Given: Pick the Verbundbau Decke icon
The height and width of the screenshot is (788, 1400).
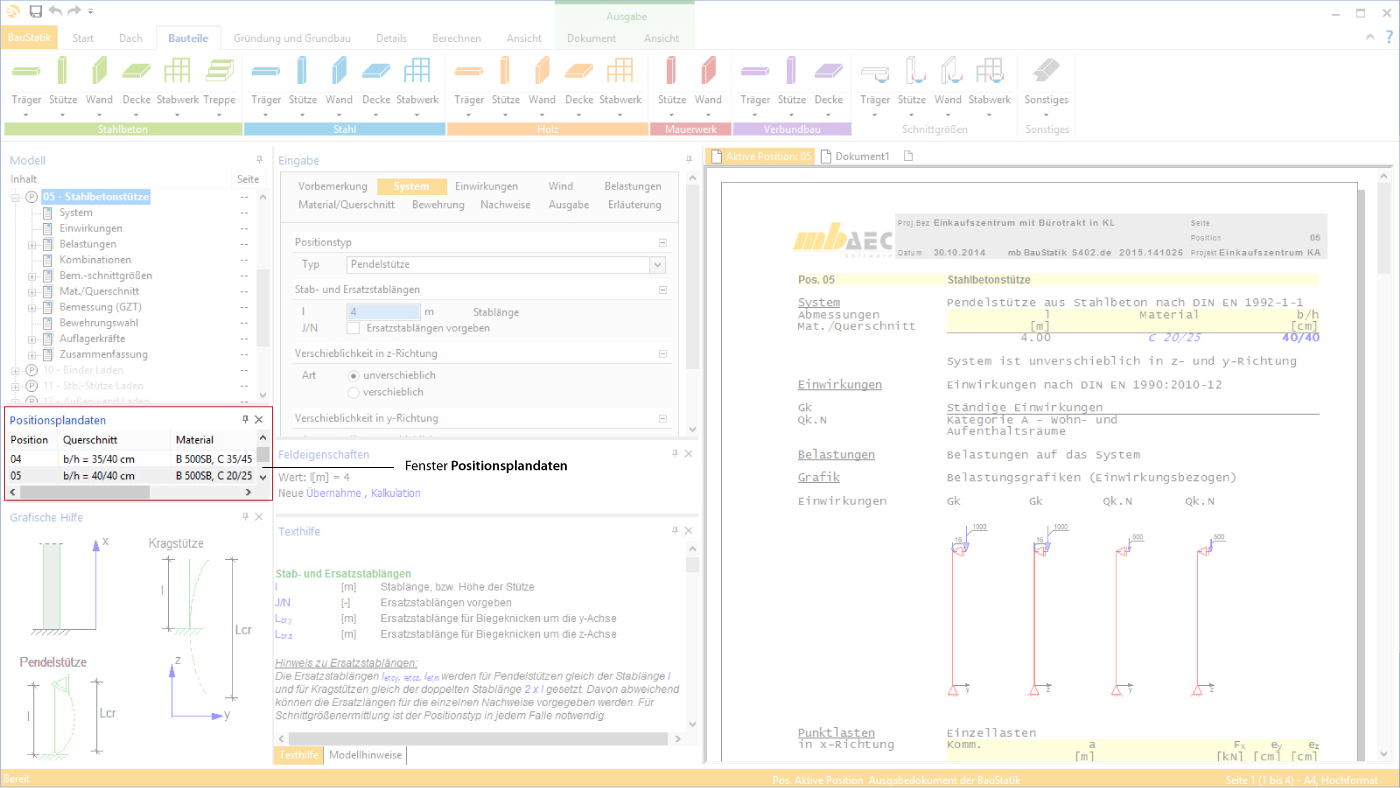Looking at the screenshot, I should tap(829, 70).
